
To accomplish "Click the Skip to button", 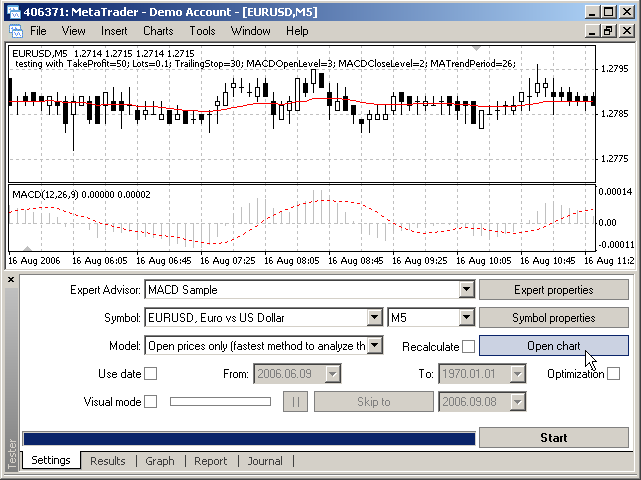I will (x=374, y=401).
